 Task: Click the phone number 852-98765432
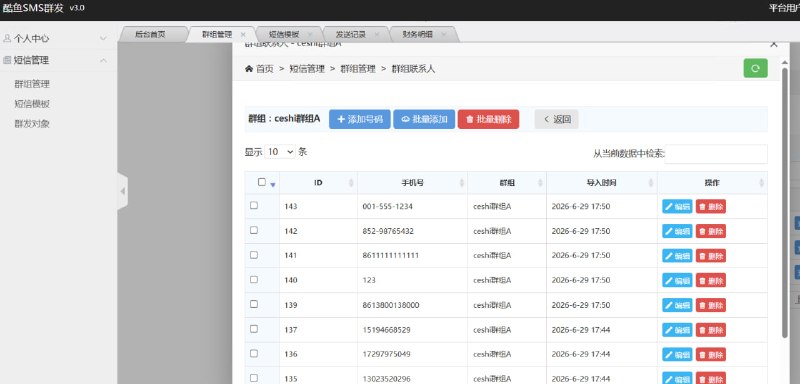click(x=388, y=231)
